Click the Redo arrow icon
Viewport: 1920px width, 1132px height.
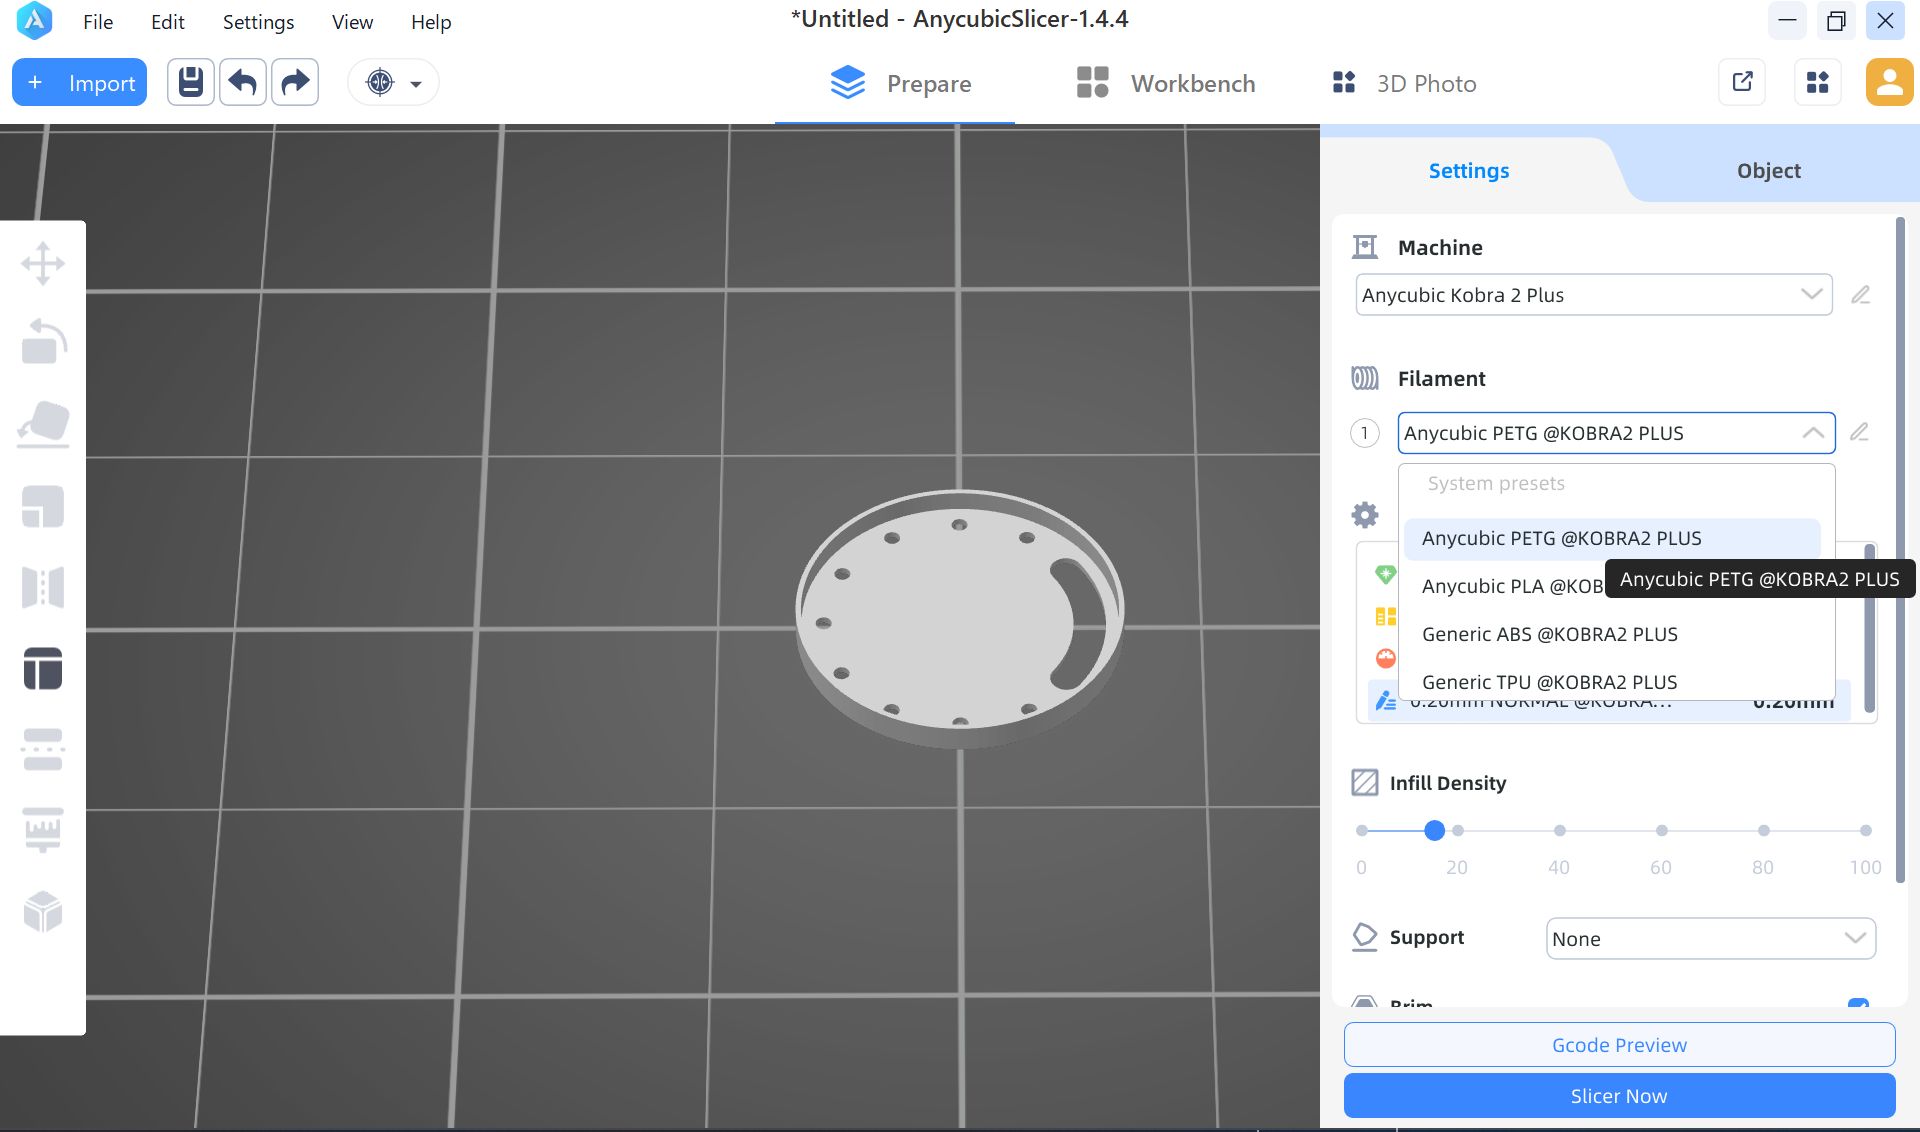(x=295, y=82)
